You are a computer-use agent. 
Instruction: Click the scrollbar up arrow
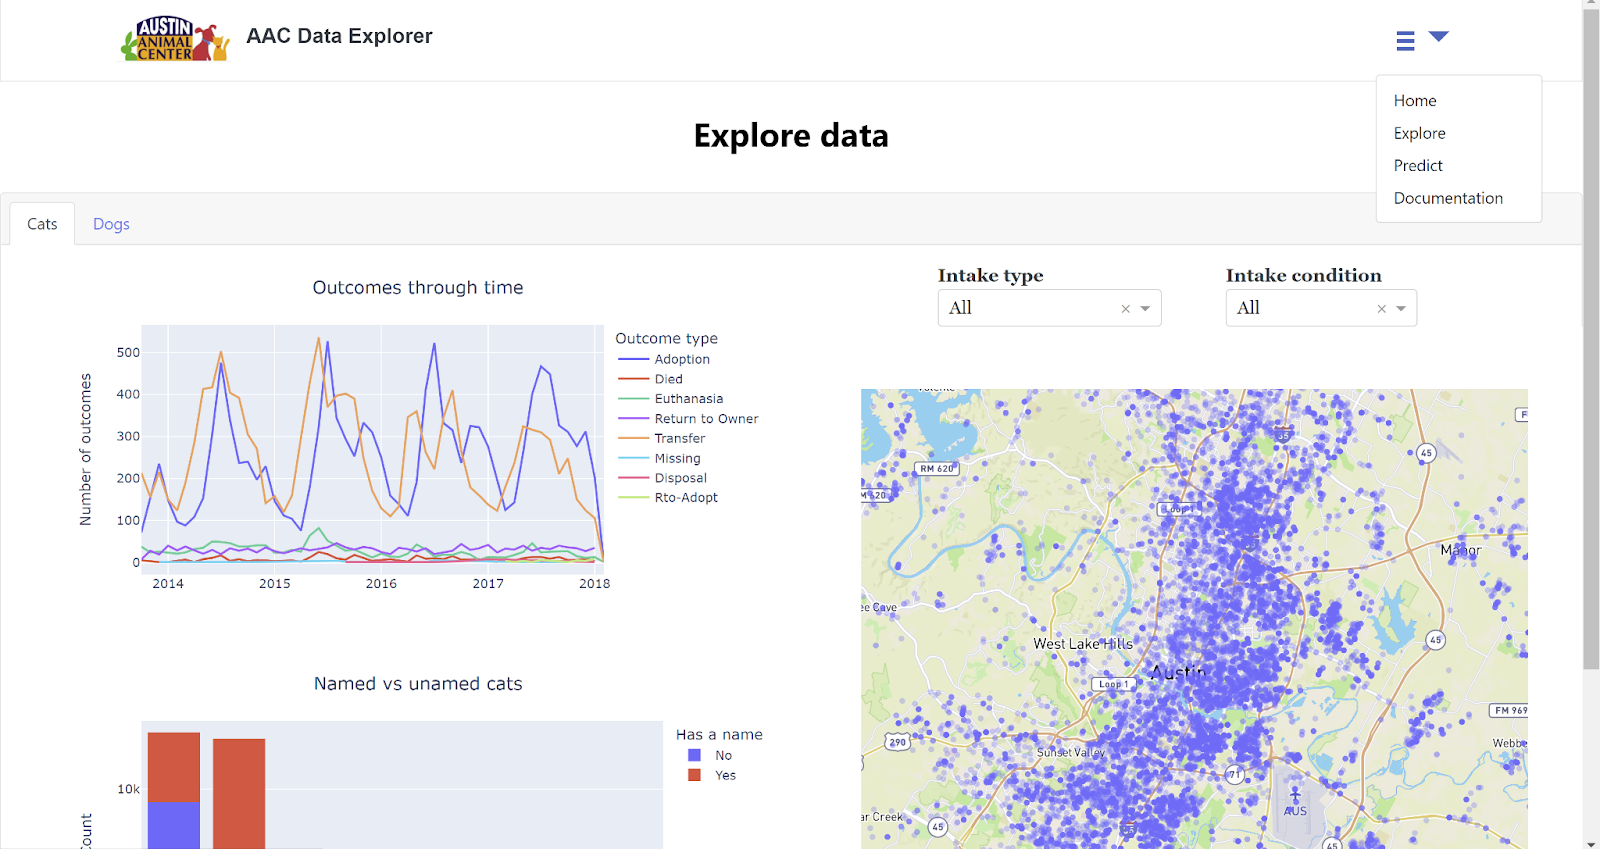pos(1591,5)
